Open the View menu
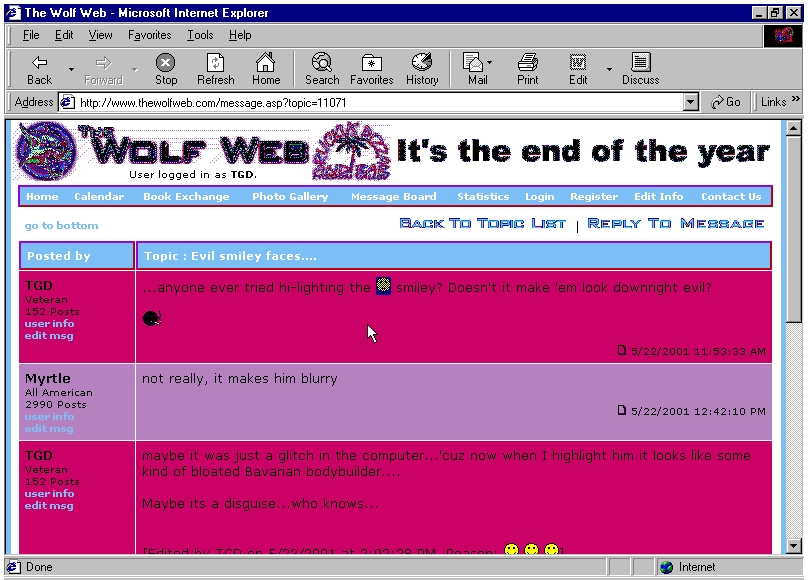808x580 pixels. 100,35
